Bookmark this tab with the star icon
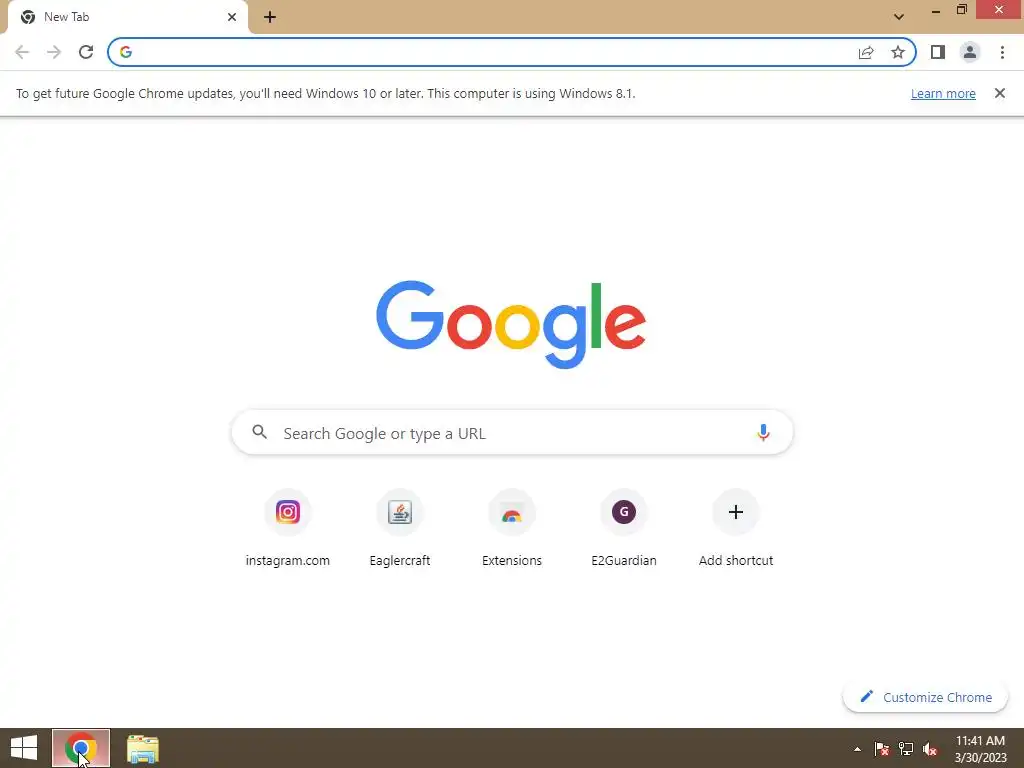This screenshot has width=1024, height=768. click(x=898, y=52)
